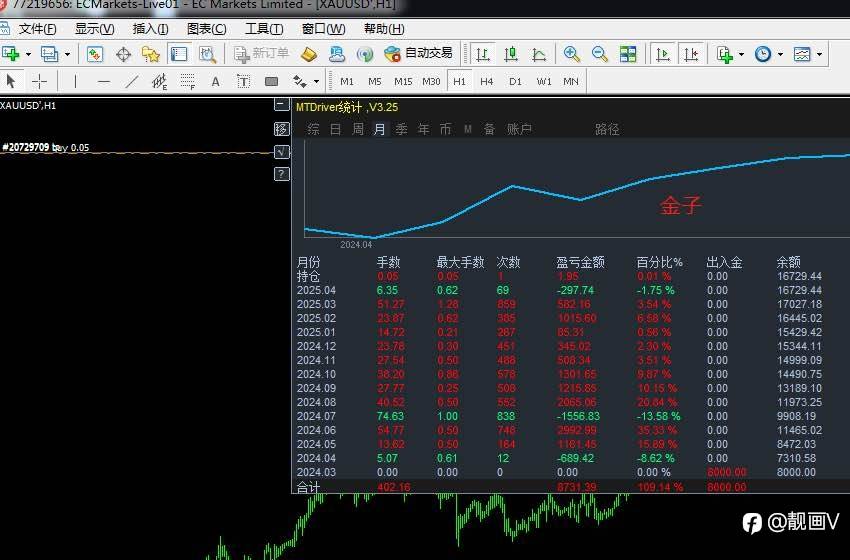Switch to W1 timeframe
This screenshot has height=560, width=850.
[x=544, y=81]
